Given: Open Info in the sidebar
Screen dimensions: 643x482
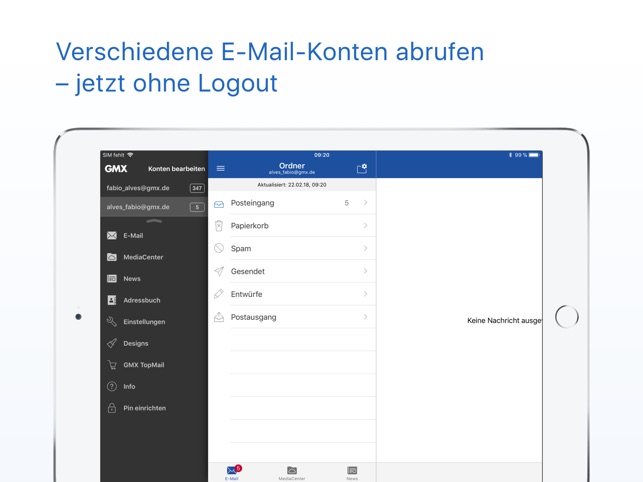Looking at the screenshot, I should pyautogui.click(x=154, y=386).
